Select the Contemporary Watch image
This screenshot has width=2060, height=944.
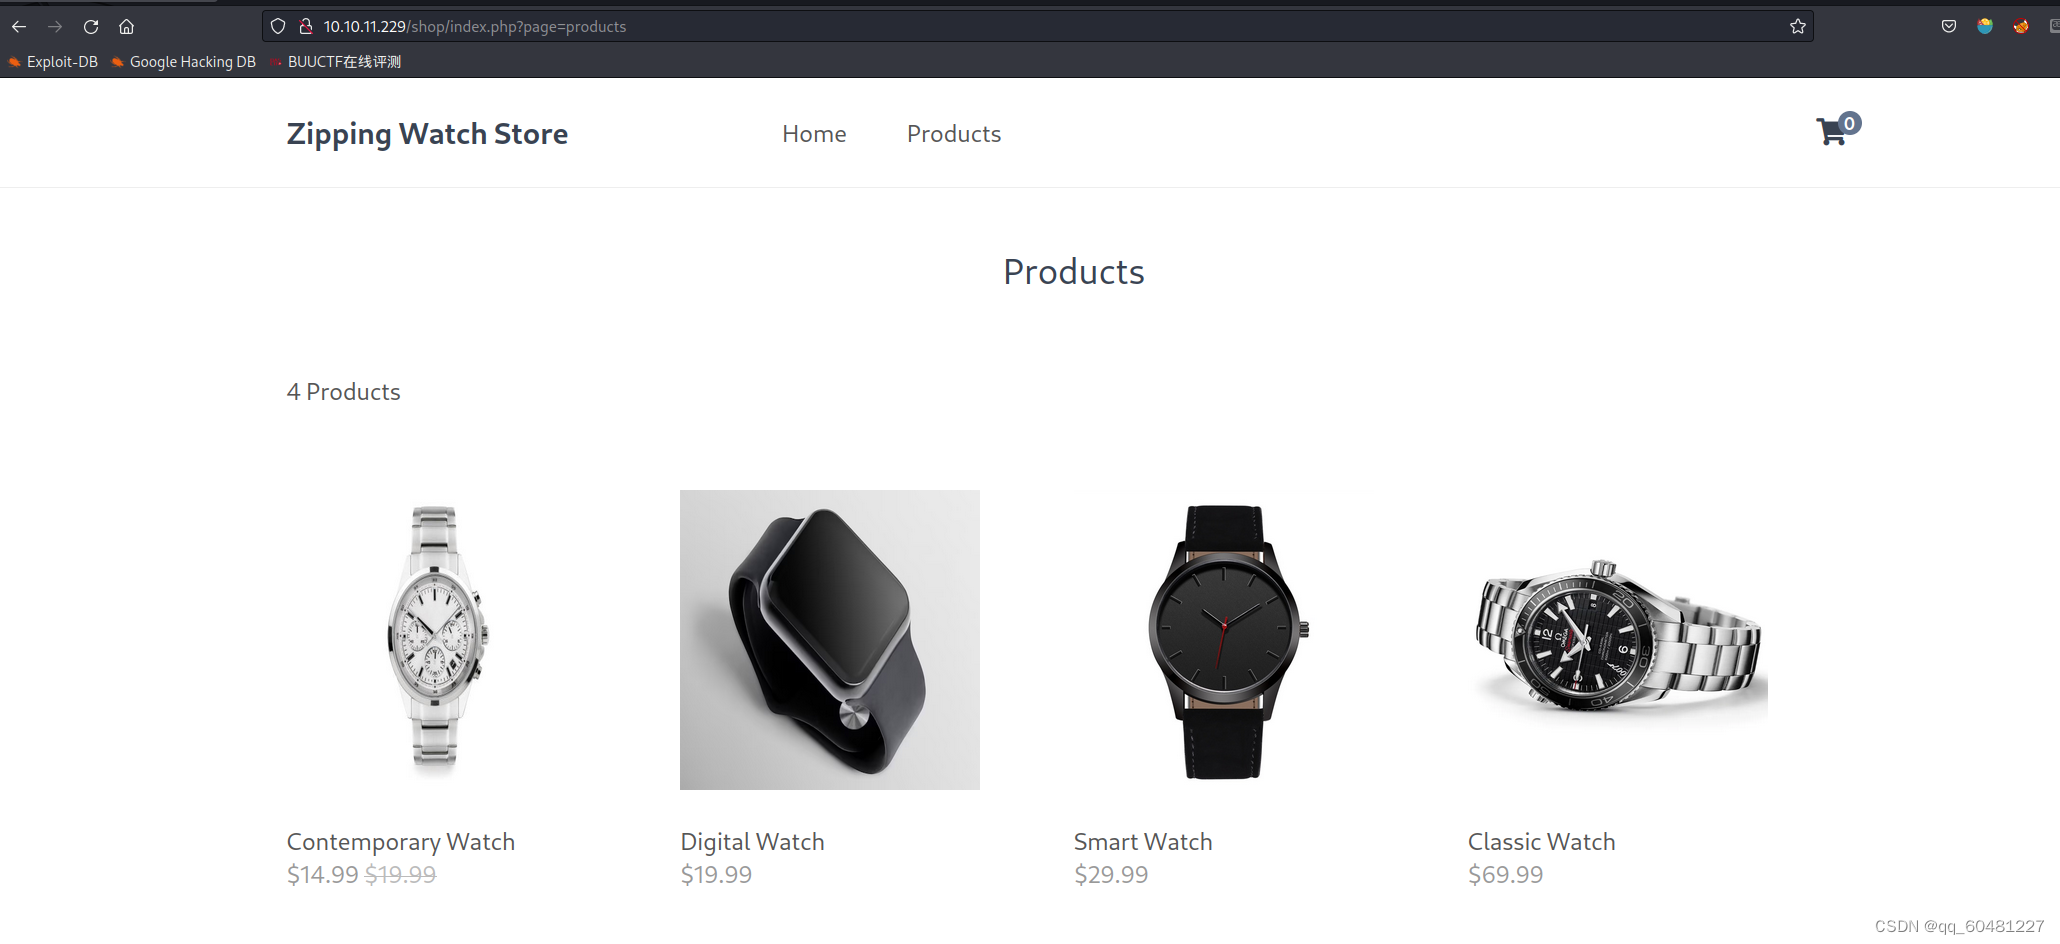436,640
